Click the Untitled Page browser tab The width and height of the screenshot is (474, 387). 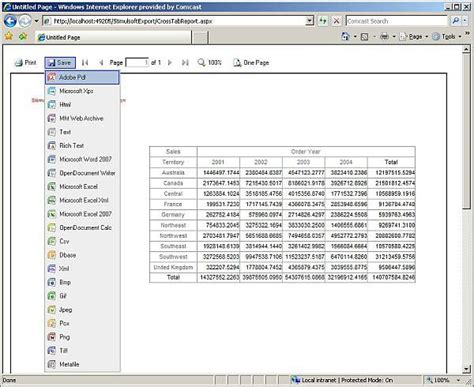(x=113, y=37)
